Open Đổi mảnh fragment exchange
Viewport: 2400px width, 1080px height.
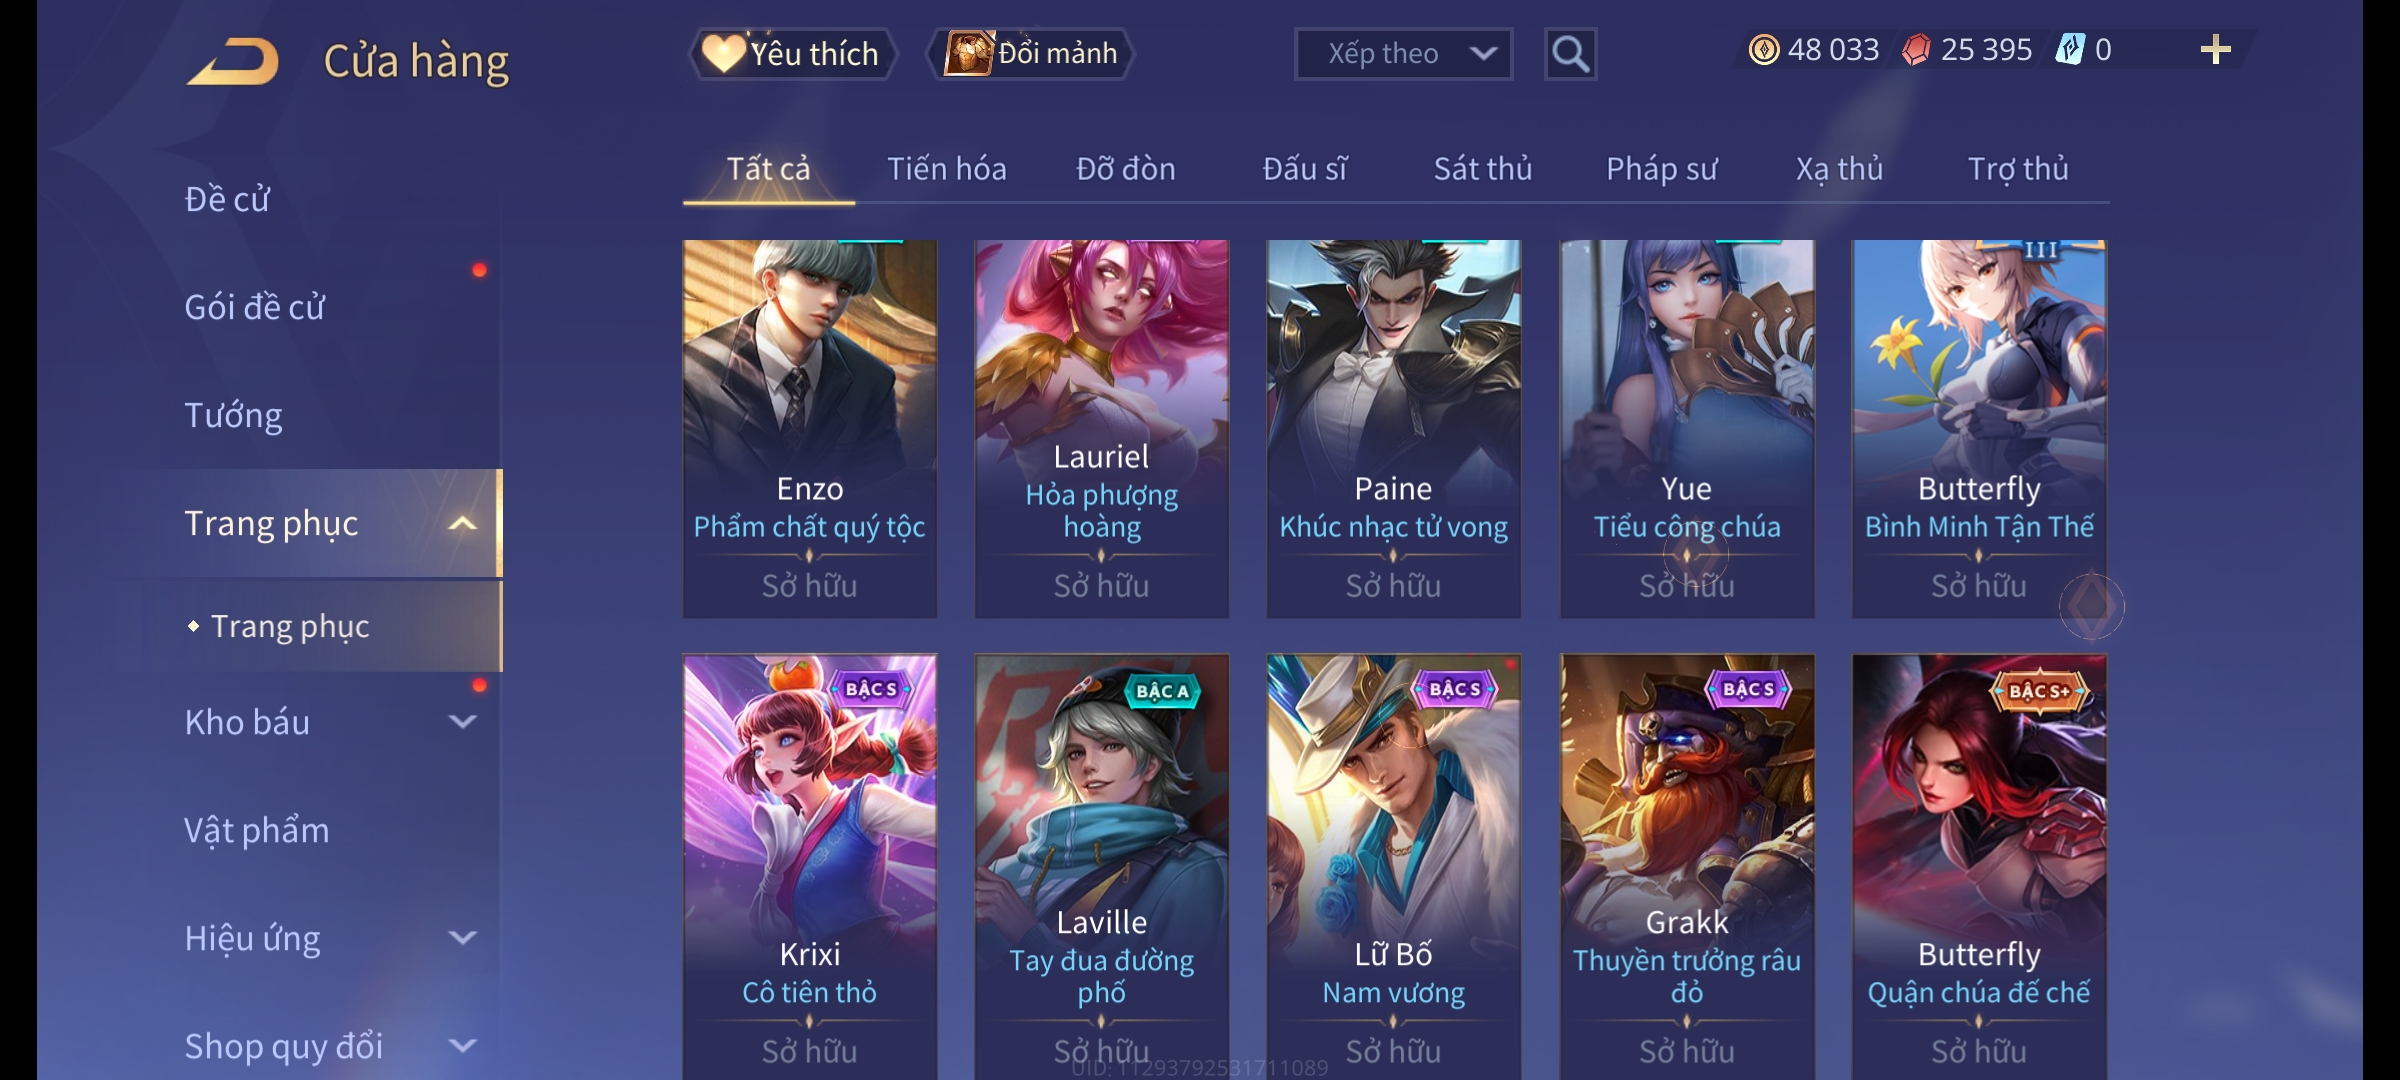[1031, 53]
